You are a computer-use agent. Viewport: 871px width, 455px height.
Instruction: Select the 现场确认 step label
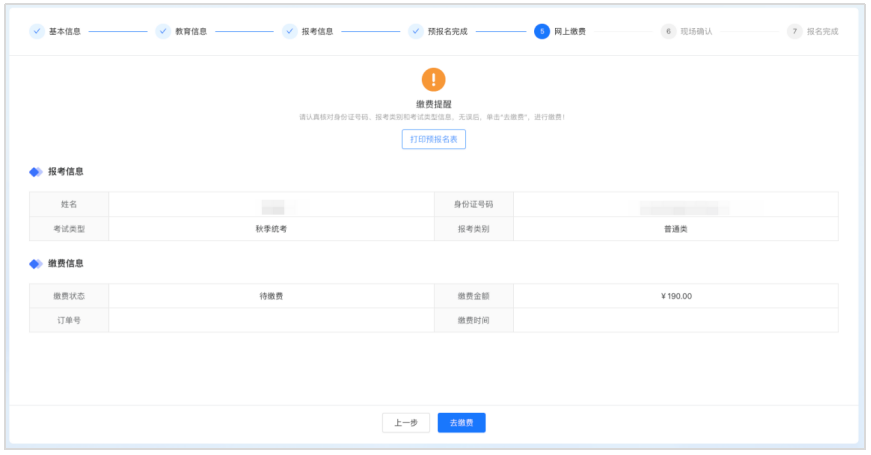click(x=696, y=31)
